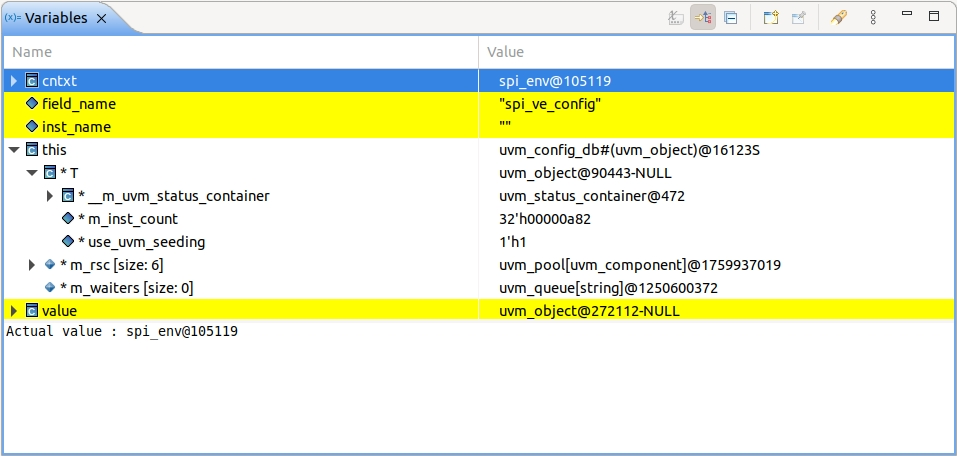
Task: Toggle the Show Logical Structure button
Action: [703, 18]
